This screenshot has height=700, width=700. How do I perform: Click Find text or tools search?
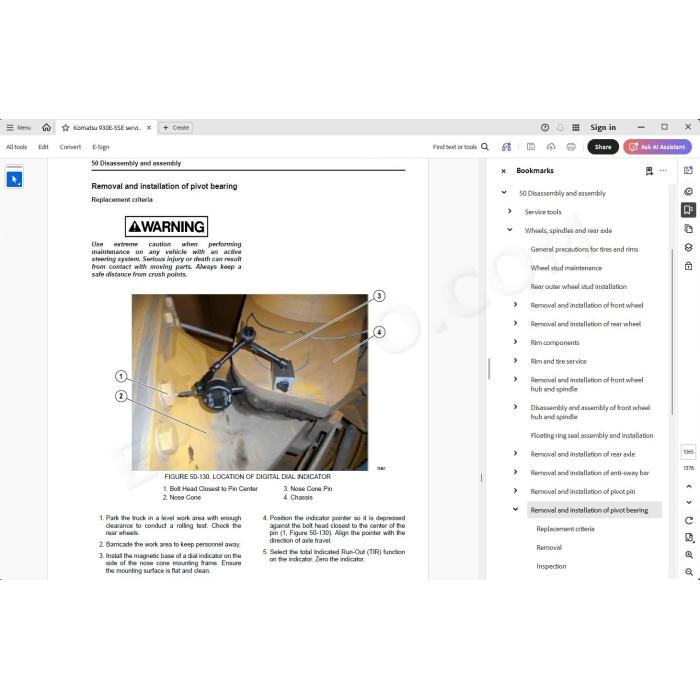[461, 147]
